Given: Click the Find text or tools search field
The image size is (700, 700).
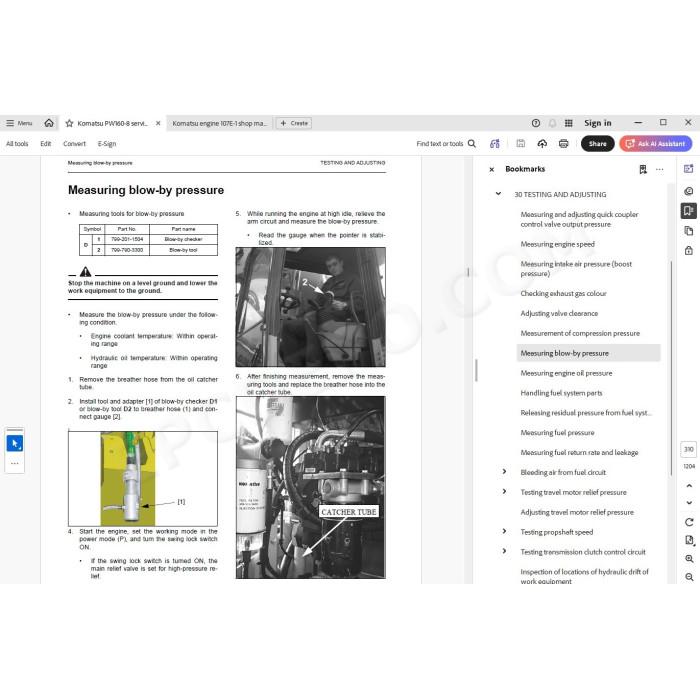Looking at the screenshot, I should click(439, 144).
